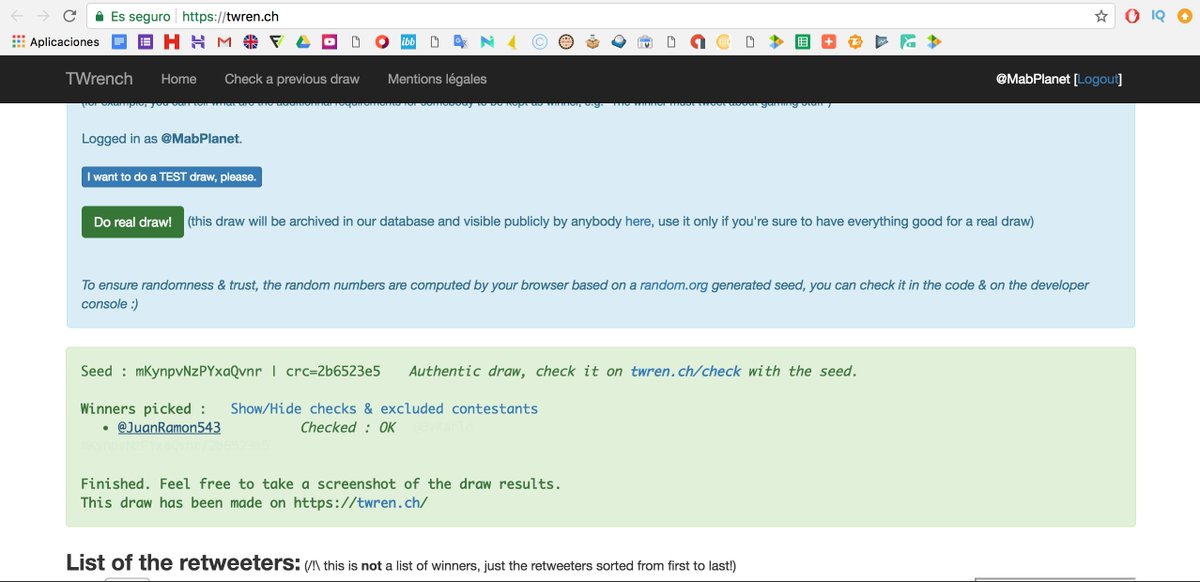
Task: Click the Logout link
Action: coord(1099,79)
